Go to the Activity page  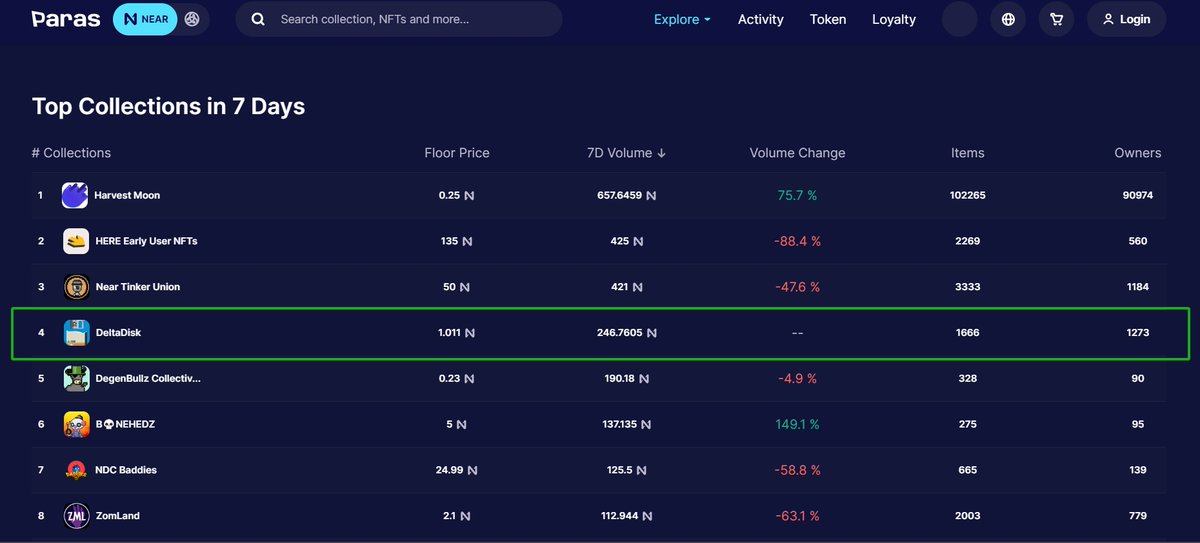(x=761, y=19)
